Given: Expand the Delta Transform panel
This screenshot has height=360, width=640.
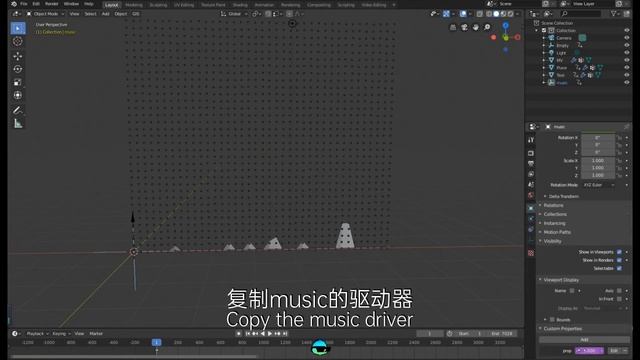Looking at the screenshot, I should tap(564, 196).
